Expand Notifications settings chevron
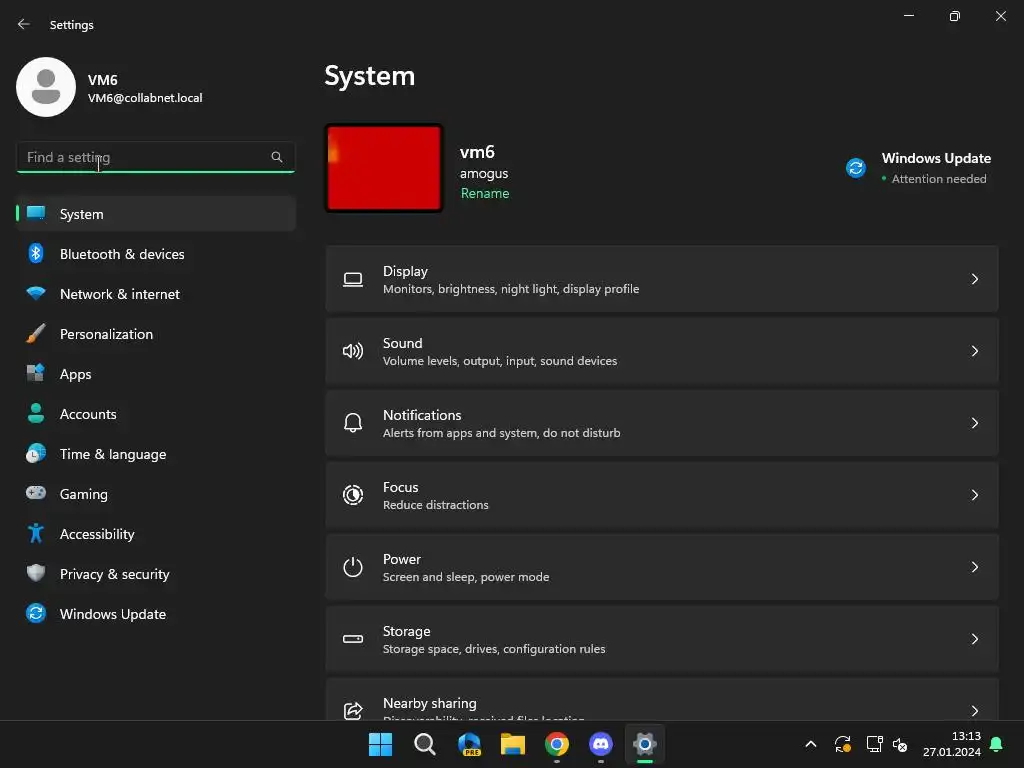The width and height of the screenshot is (1024, 768). [x=974, y=423]
